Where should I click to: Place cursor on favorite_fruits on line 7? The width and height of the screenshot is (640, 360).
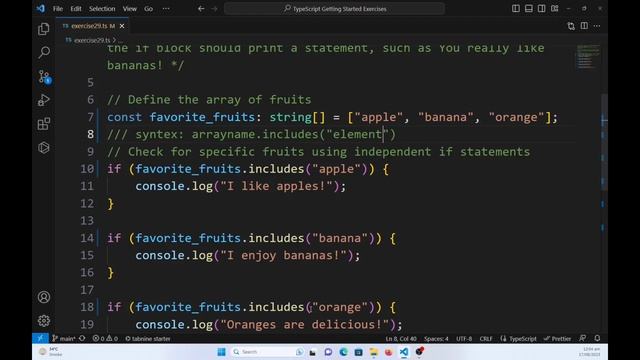202,117
